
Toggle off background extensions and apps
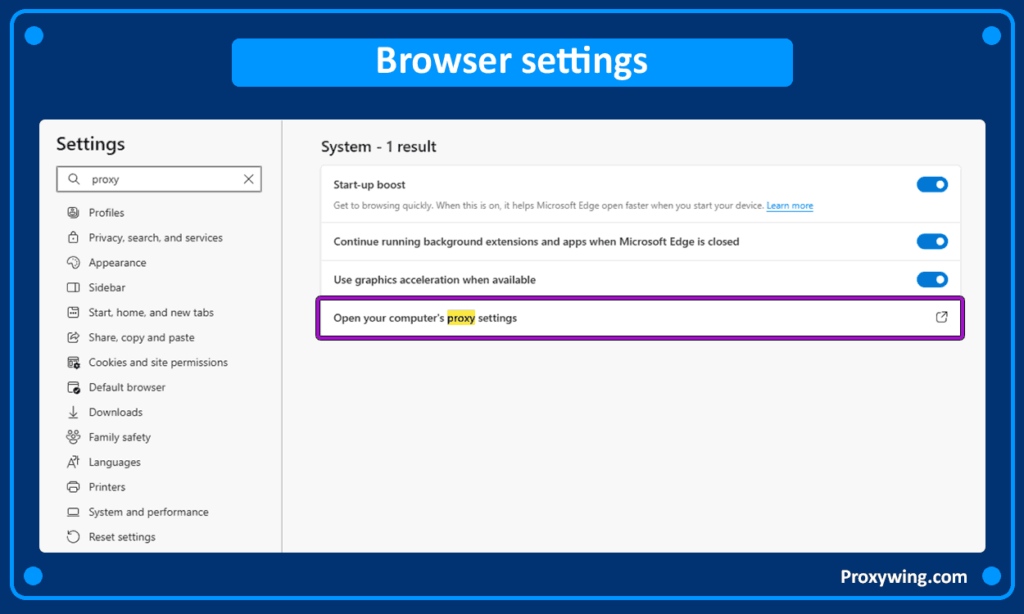click(x=932, y=241)
